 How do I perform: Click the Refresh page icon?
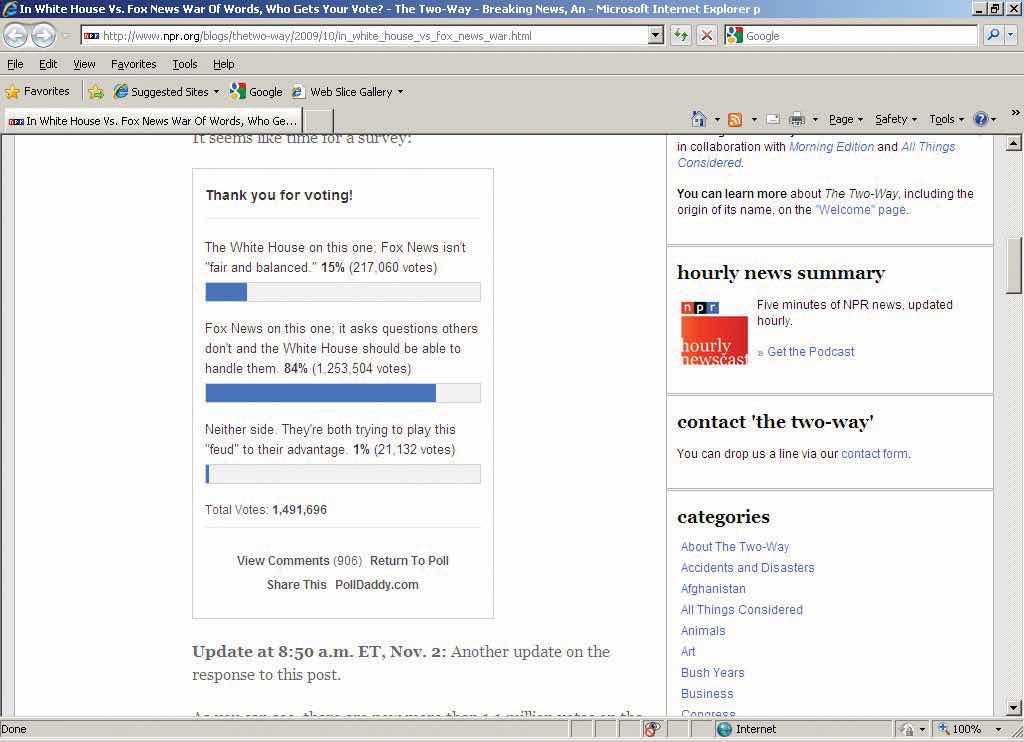pos(681,35)
